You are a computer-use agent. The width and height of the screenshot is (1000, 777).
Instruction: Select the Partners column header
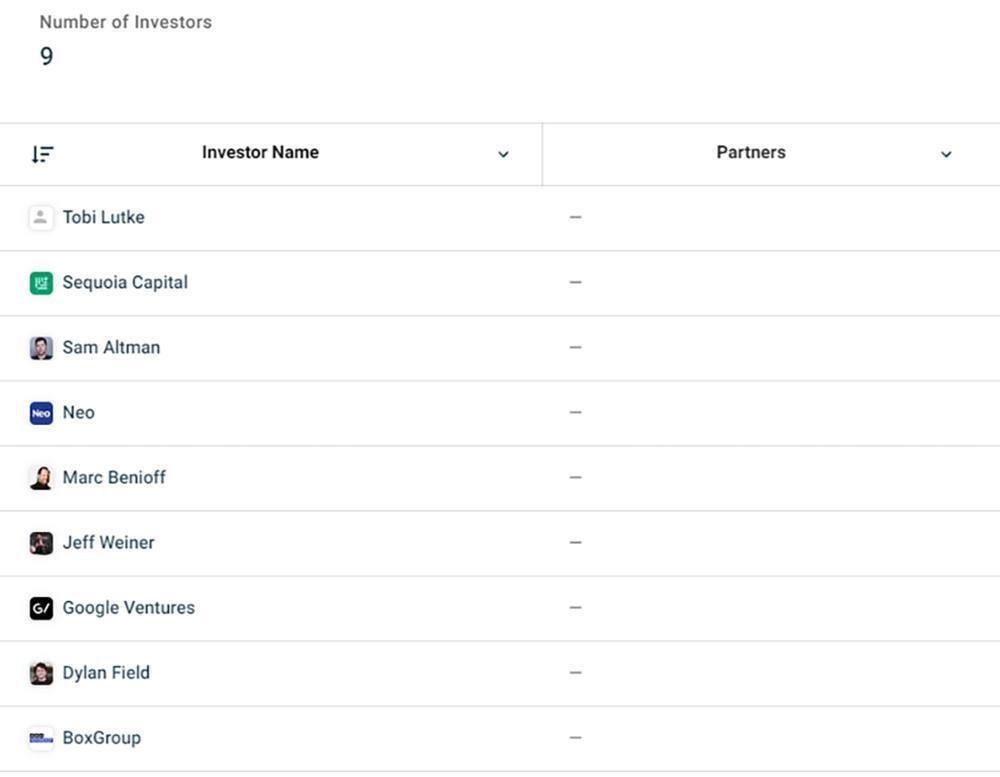tap(751, 153)
